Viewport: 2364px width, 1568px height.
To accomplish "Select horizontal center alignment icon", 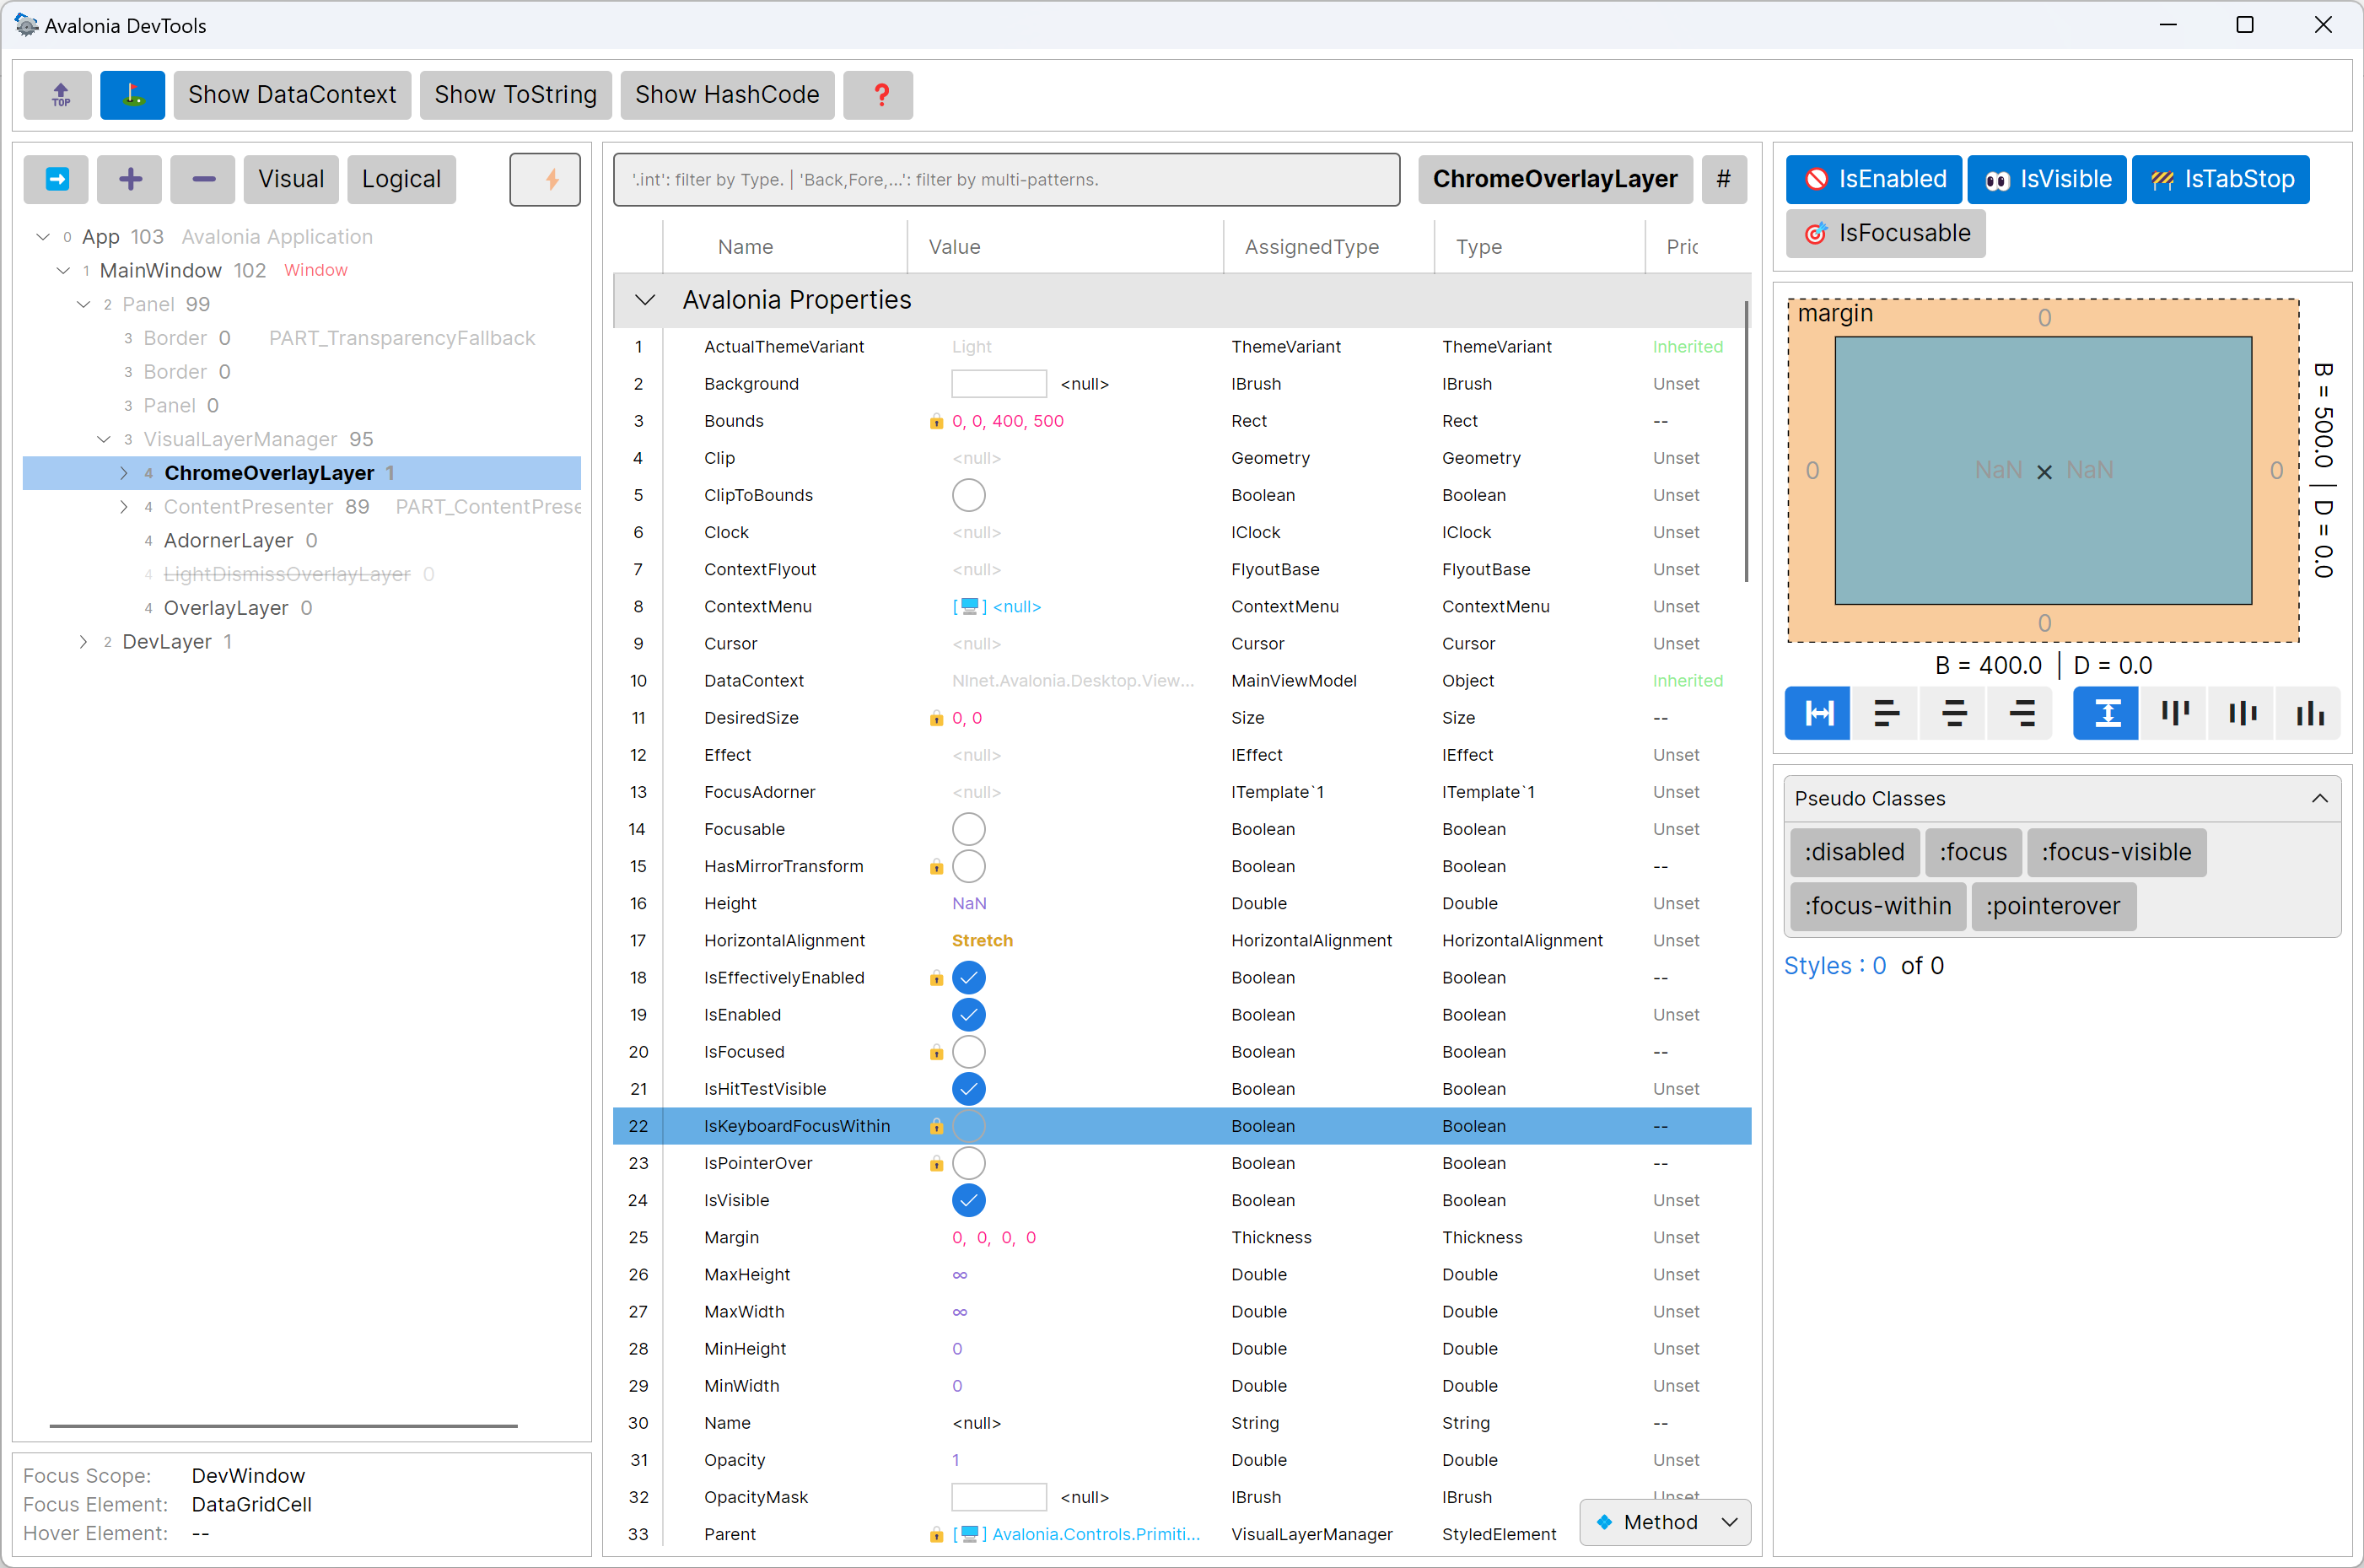I will click(x=1953, y=713).
